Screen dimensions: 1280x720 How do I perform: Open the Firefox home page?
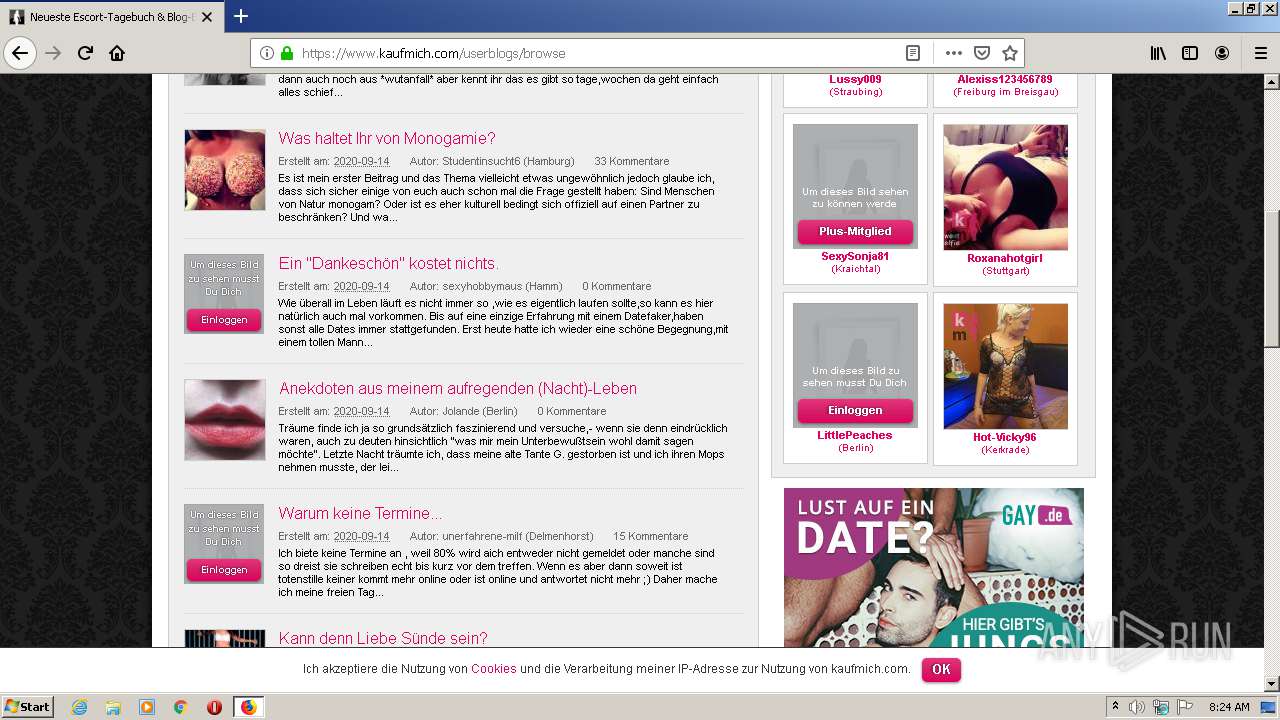point(117,53)
